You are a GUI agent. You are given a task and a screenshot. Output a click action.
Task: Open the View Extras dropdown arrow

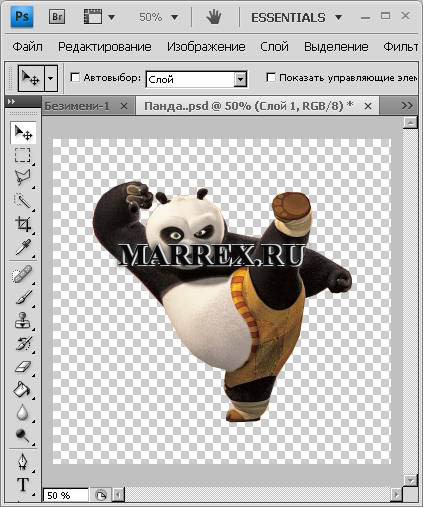[112, 17]
